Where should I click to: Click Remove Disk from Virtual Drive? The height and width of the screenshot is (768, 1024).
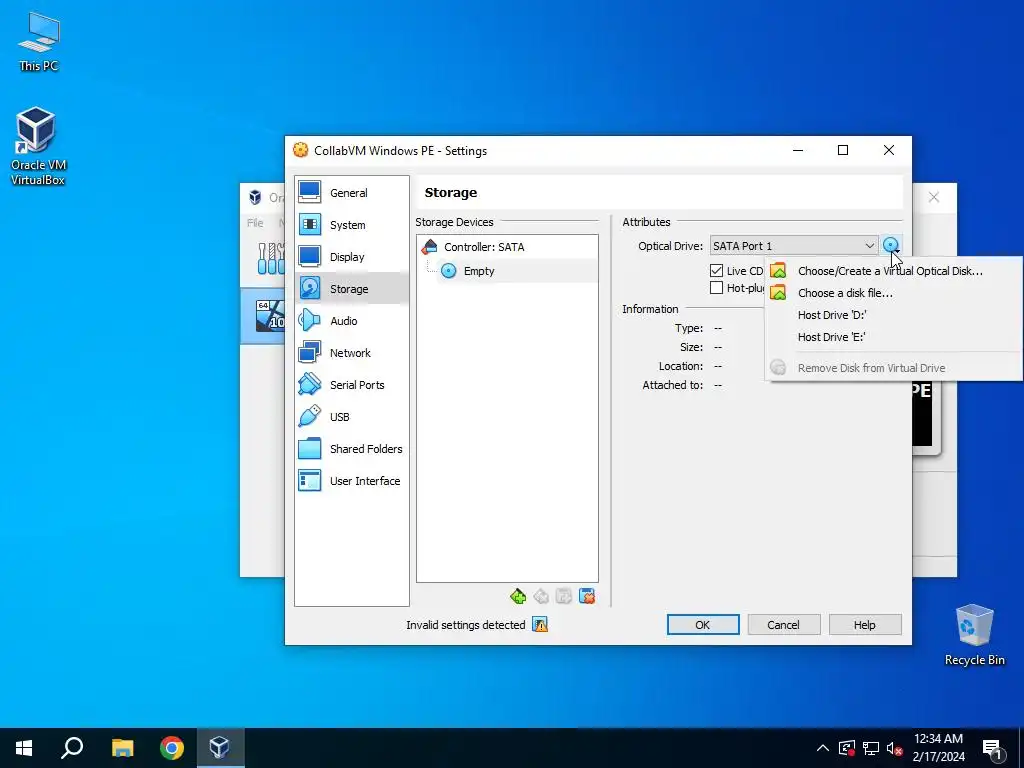click(x=893, y=368)
